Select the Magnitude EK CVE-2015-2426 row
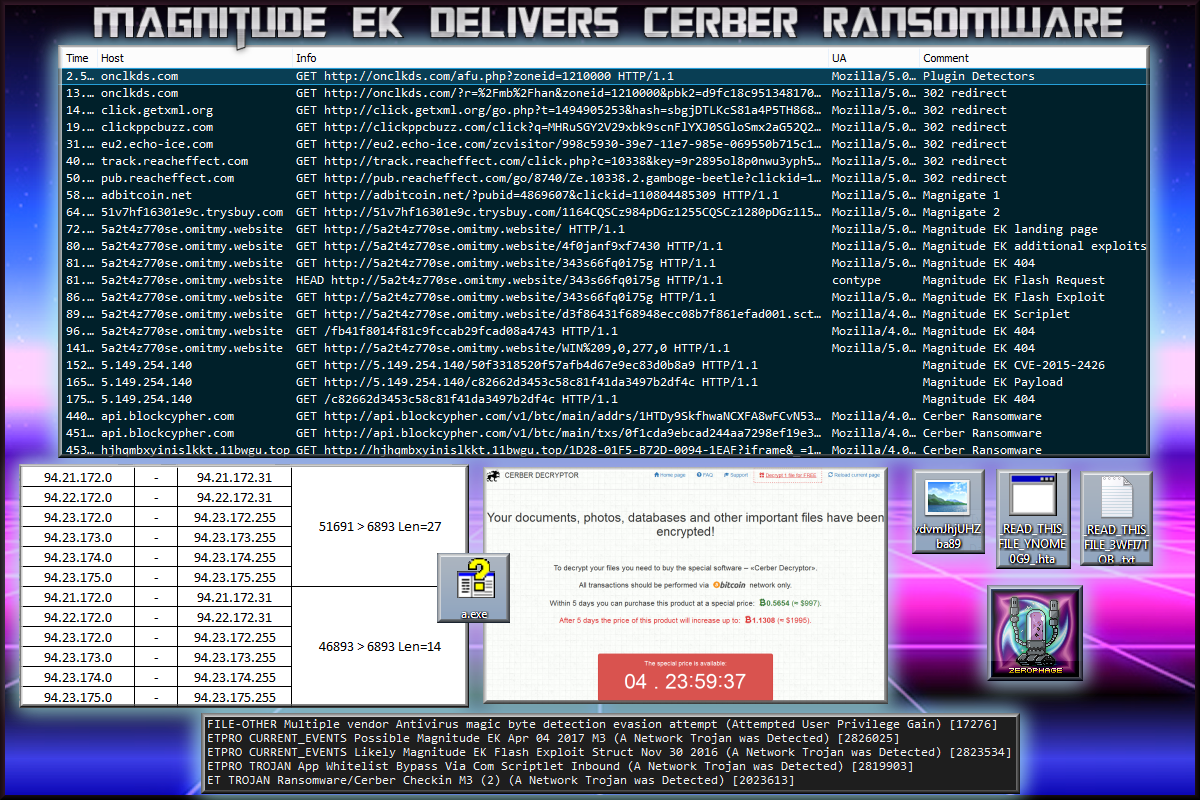This screenshot has width=1200, height=800. 605,365
